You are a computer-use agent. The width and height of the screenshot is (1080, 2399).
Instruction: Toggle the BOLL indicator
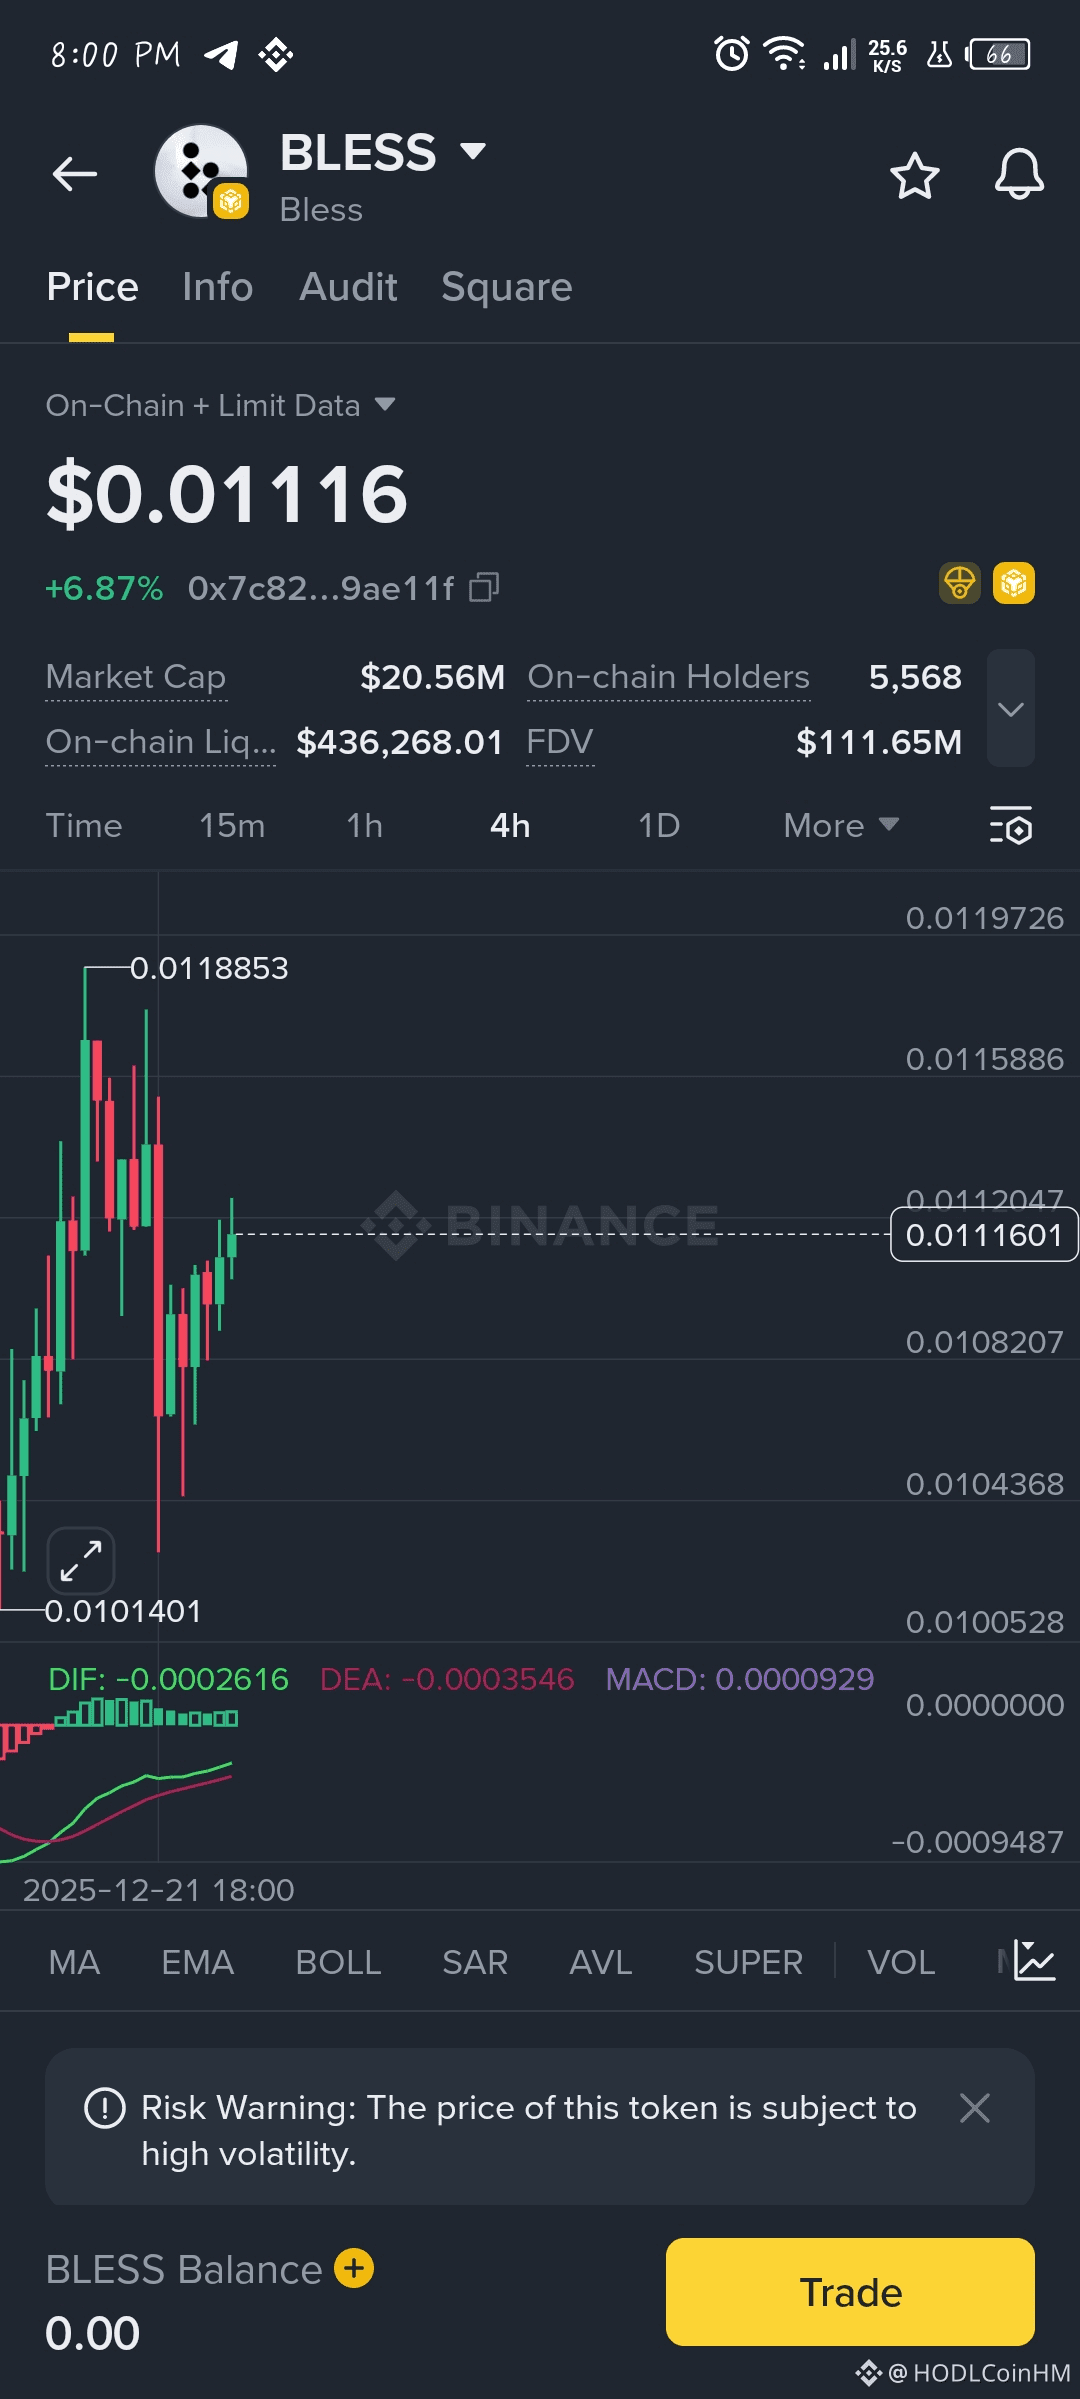click(x=338, y=1962)
